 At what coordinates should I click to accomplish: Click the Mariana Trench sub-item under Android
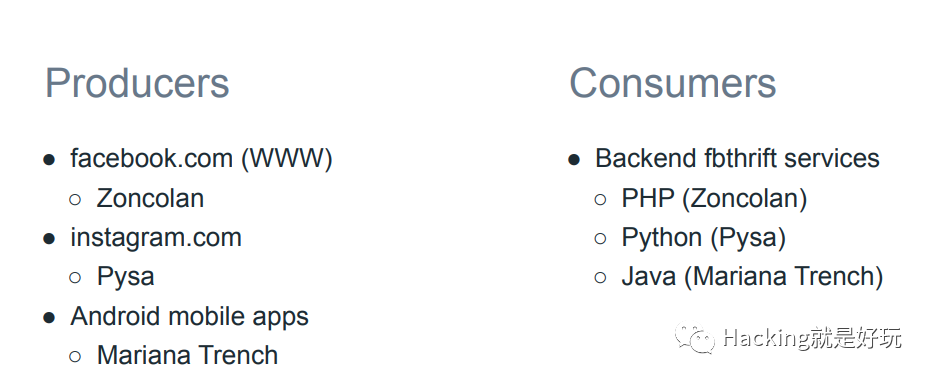pos(188,355)
